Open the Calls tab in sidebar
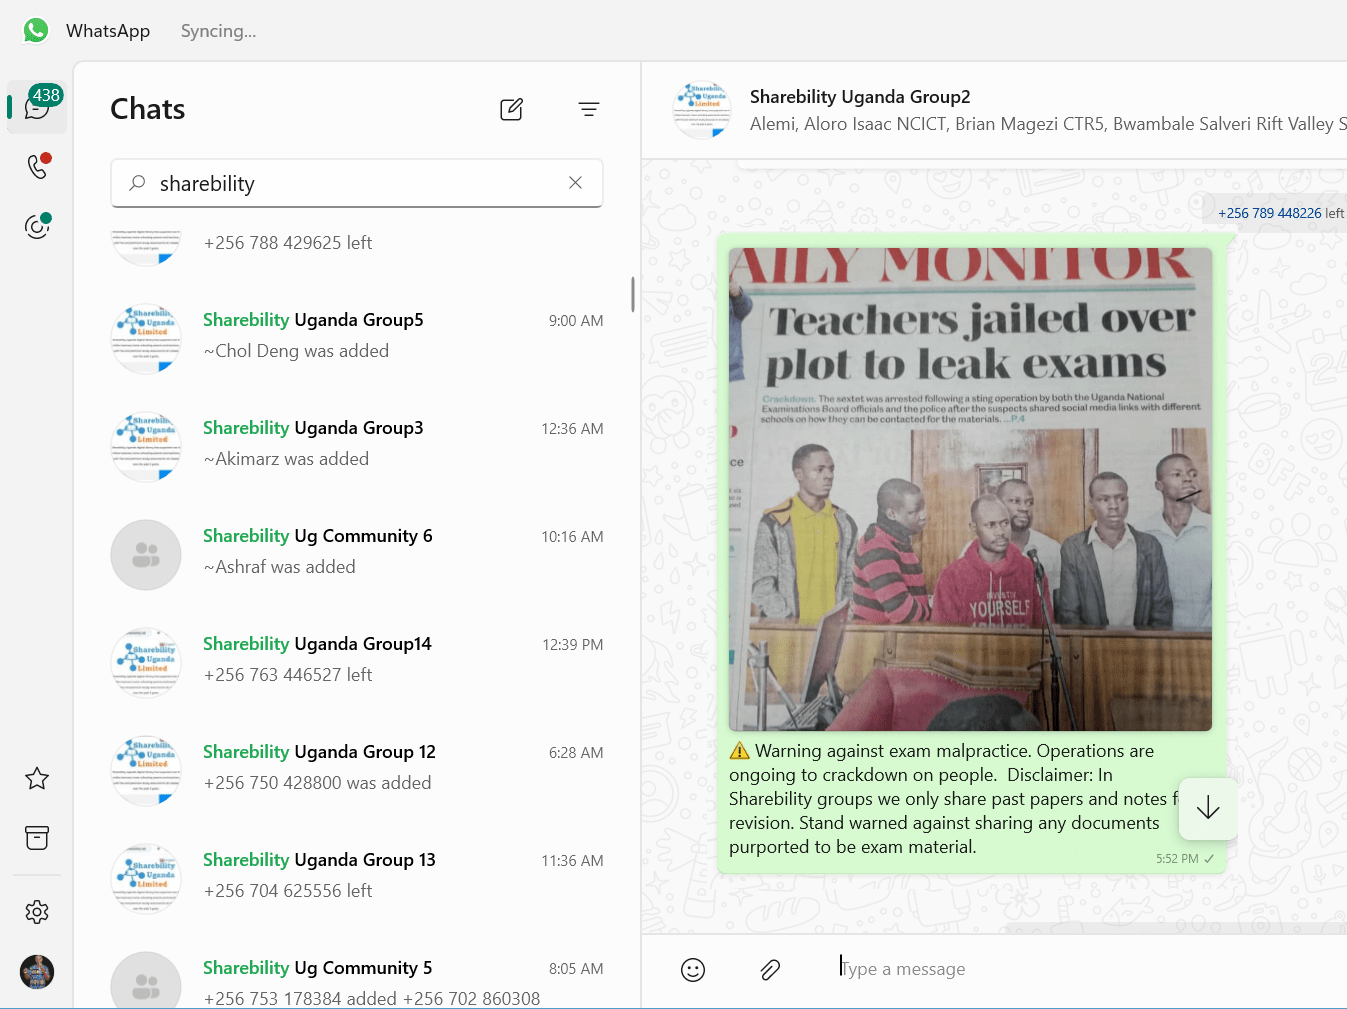This screenshot has width=1347, height=1009. pyautogui.click(x=37, y=166)
